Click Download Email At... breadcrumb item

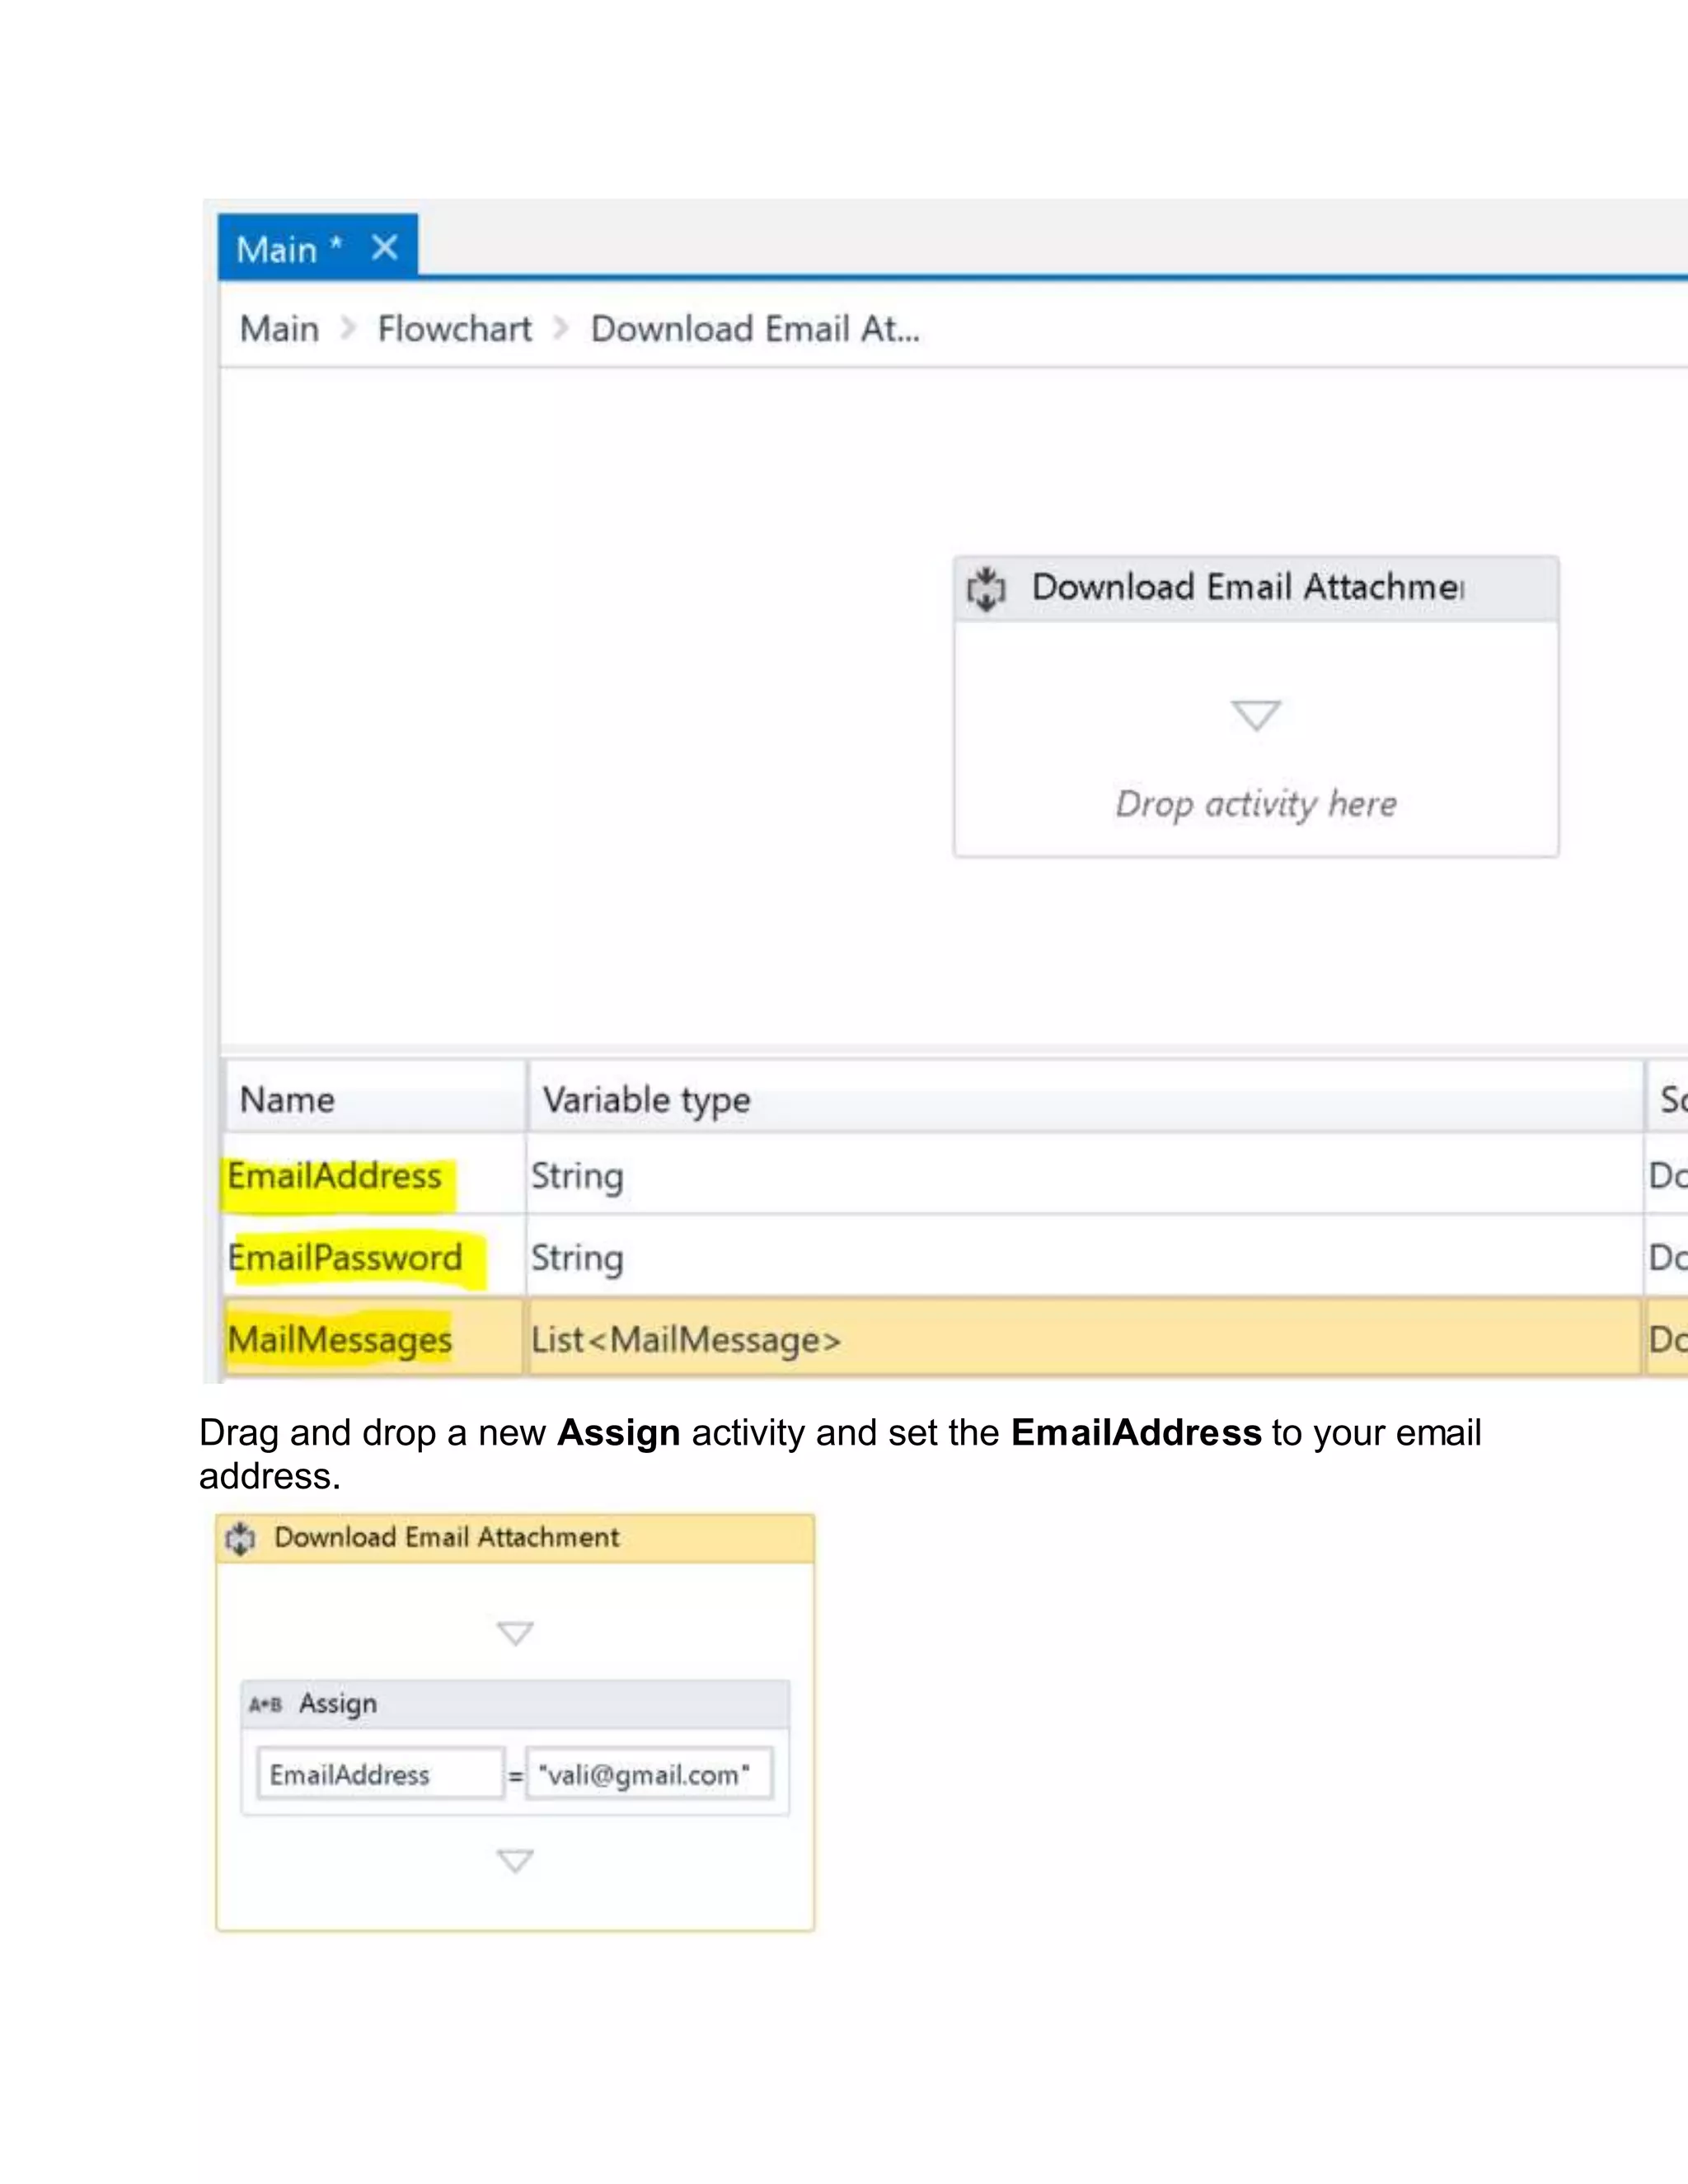point(754,329)
